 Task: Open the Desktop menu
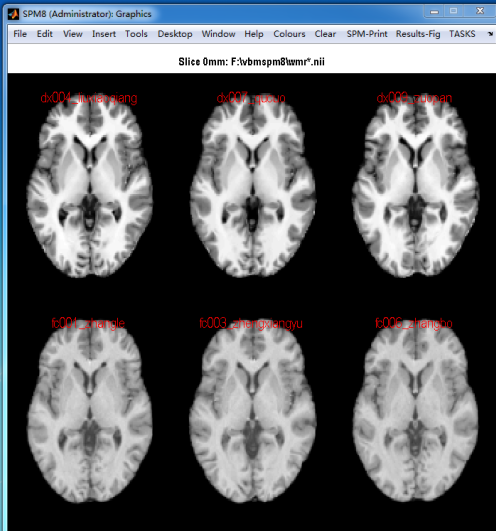175,34
